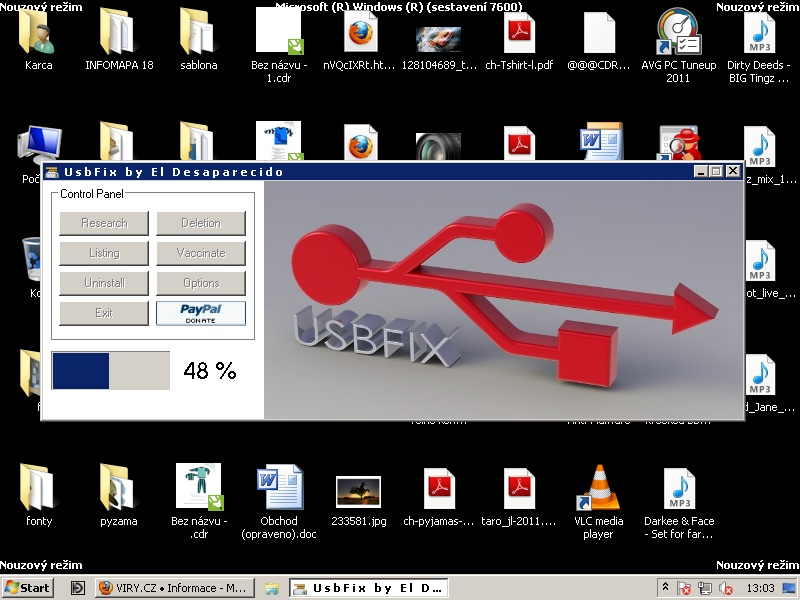
Task: Select the 233581.jpg sunset thumbnail
Action: [x=358, y=492]
